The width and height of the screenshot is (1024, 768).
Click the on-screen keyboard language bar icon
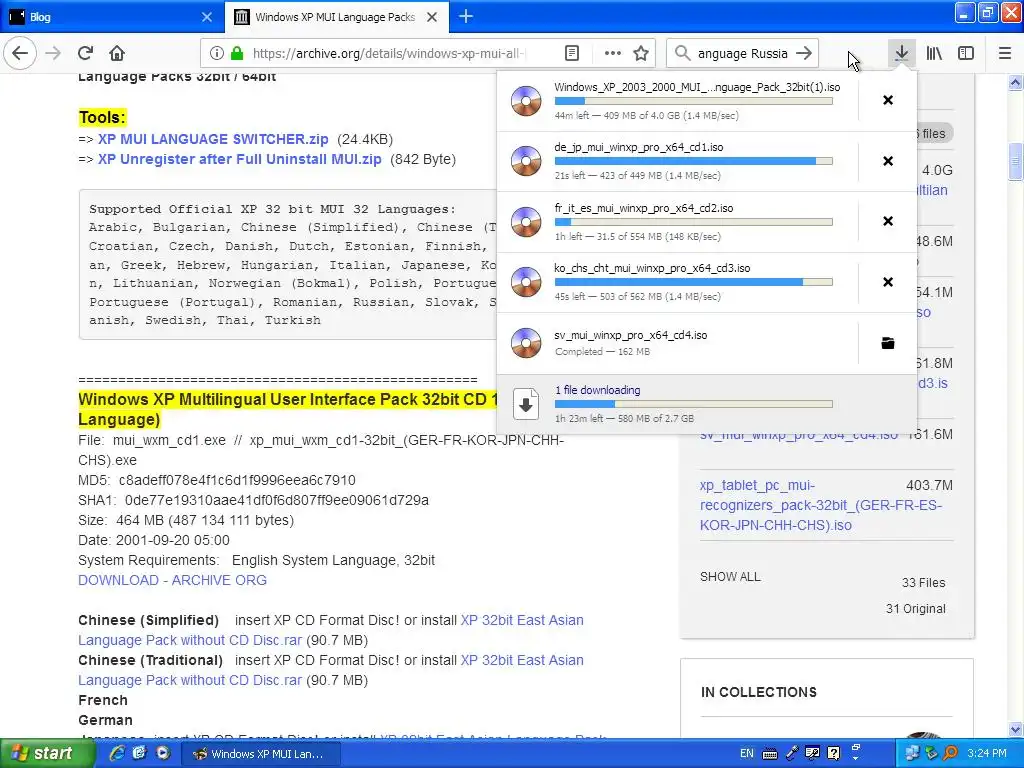[770, 754]
